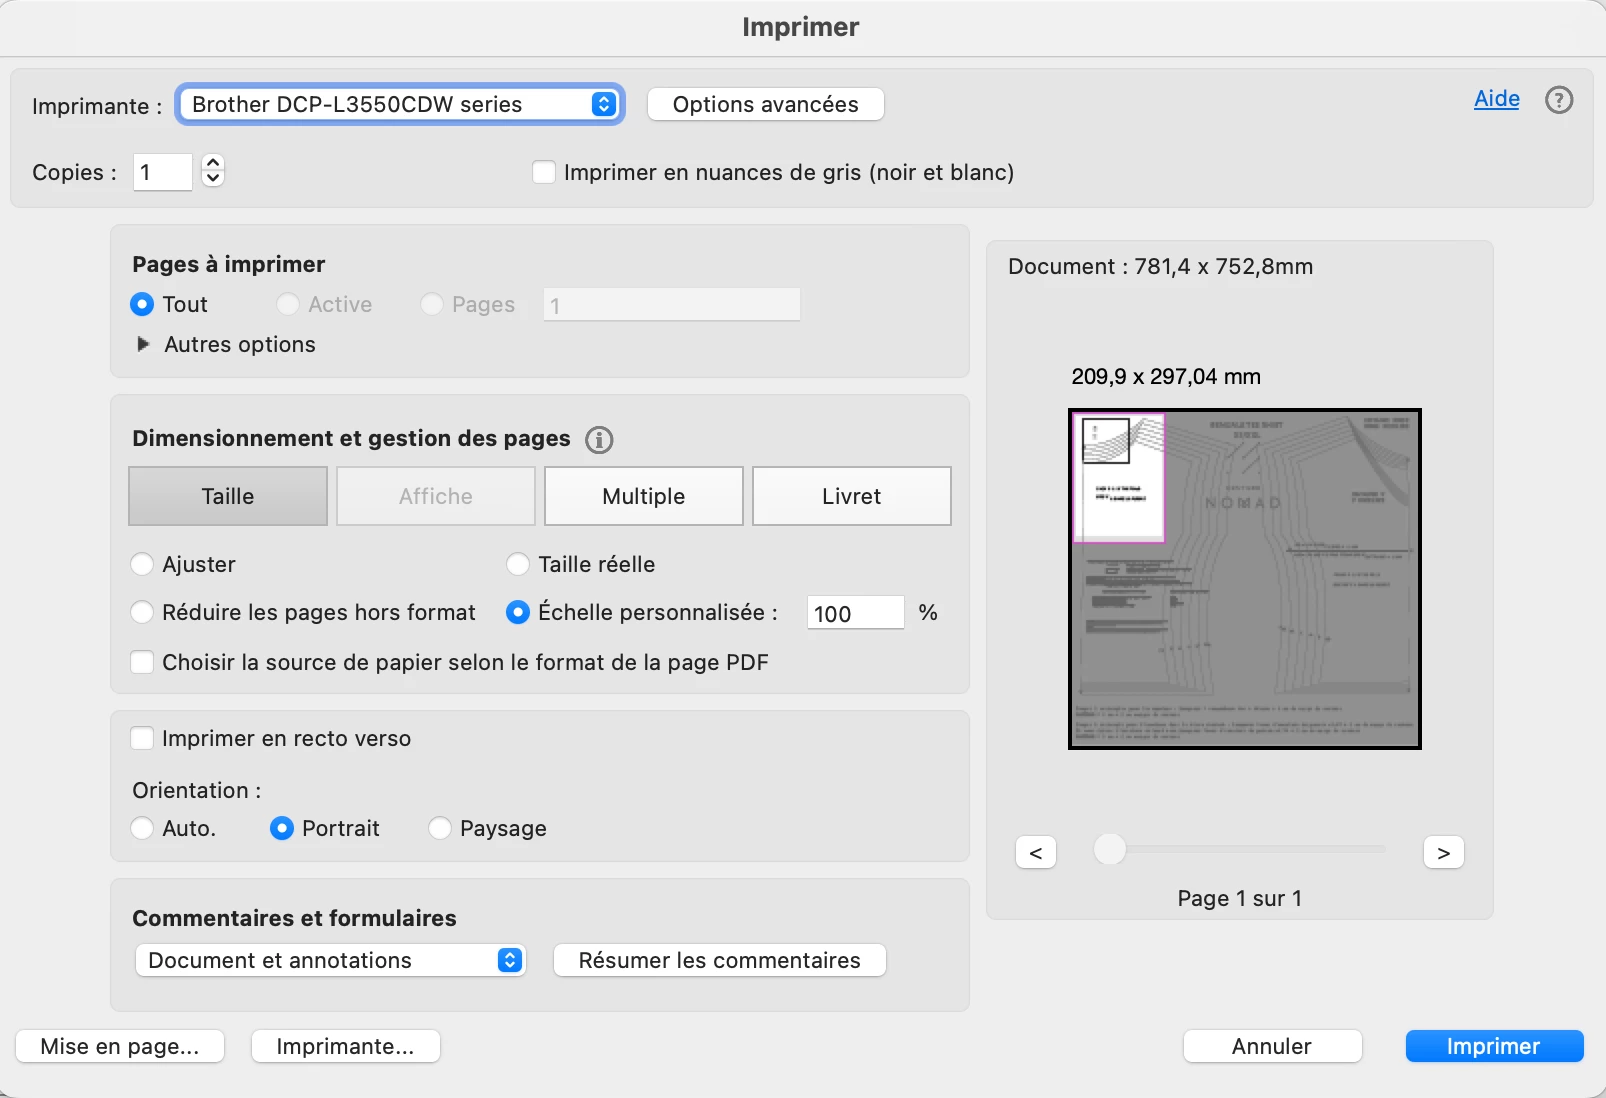Select Paysage orientation
1606x1098 pixels.
(x=440, y=828)
